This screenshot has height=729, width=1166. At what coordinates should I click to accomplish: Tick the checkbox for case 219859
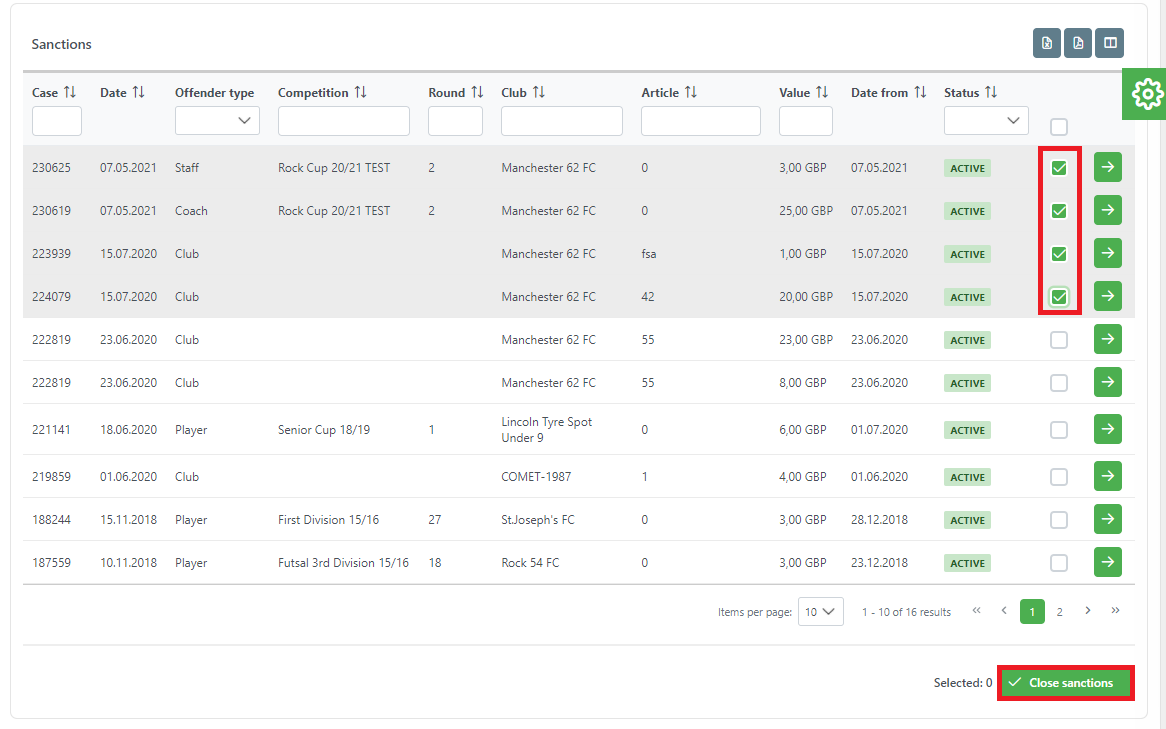tap(1059, 477)
